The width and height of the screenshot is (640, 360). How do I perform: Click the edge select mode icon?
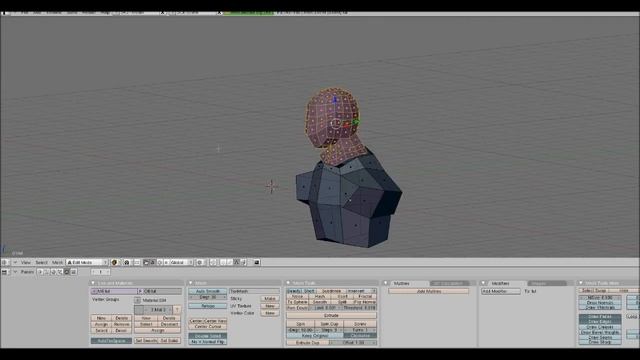coord(229,262)
